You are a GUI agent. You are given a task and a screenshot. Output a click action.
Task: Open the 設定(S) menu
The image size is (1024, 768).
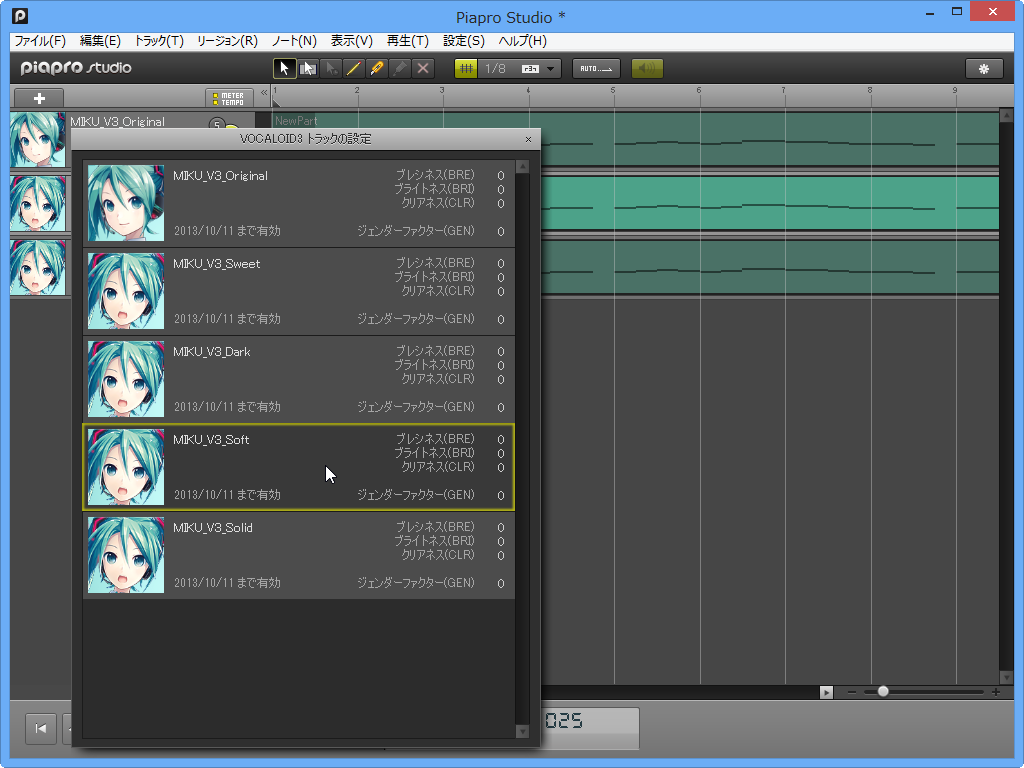coord(464,41)
